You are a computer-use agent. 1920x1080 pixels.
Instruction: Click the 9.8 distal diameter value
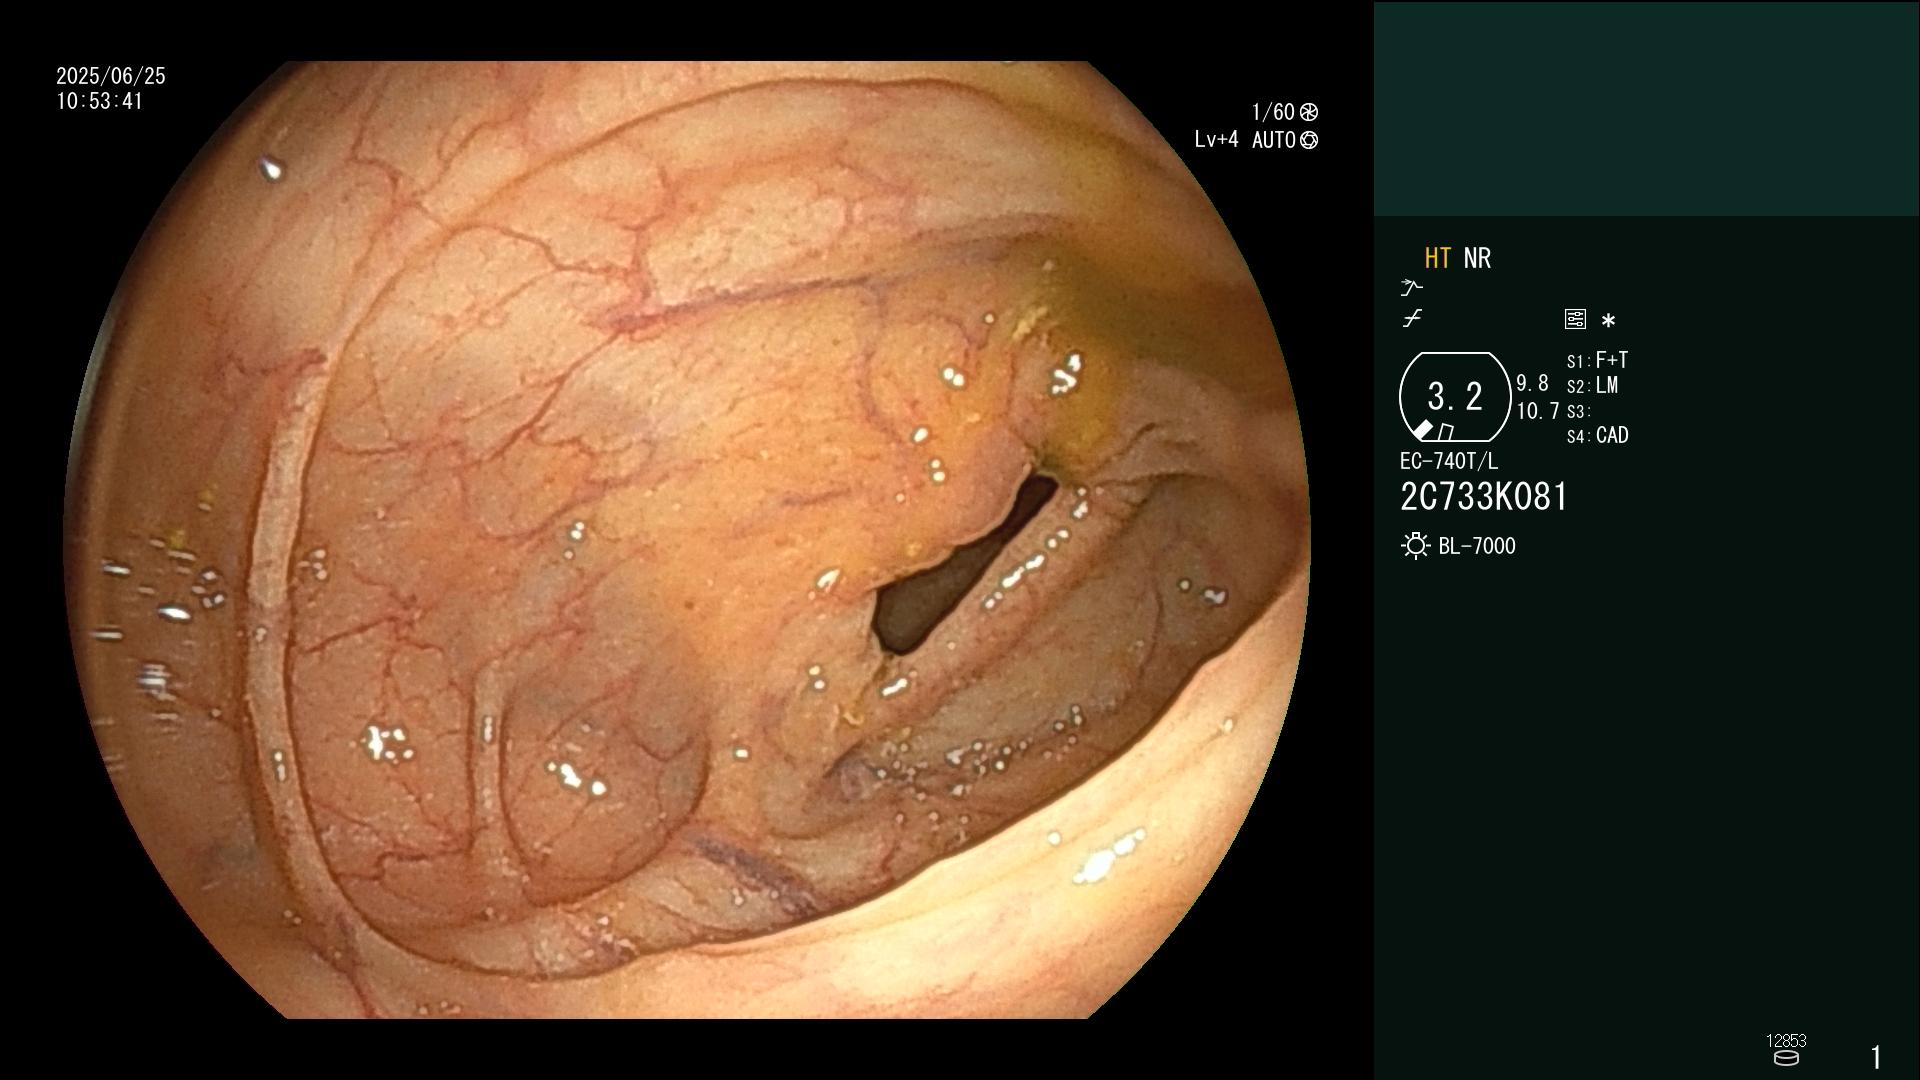pyautogui.click(x=1532, y=383)
